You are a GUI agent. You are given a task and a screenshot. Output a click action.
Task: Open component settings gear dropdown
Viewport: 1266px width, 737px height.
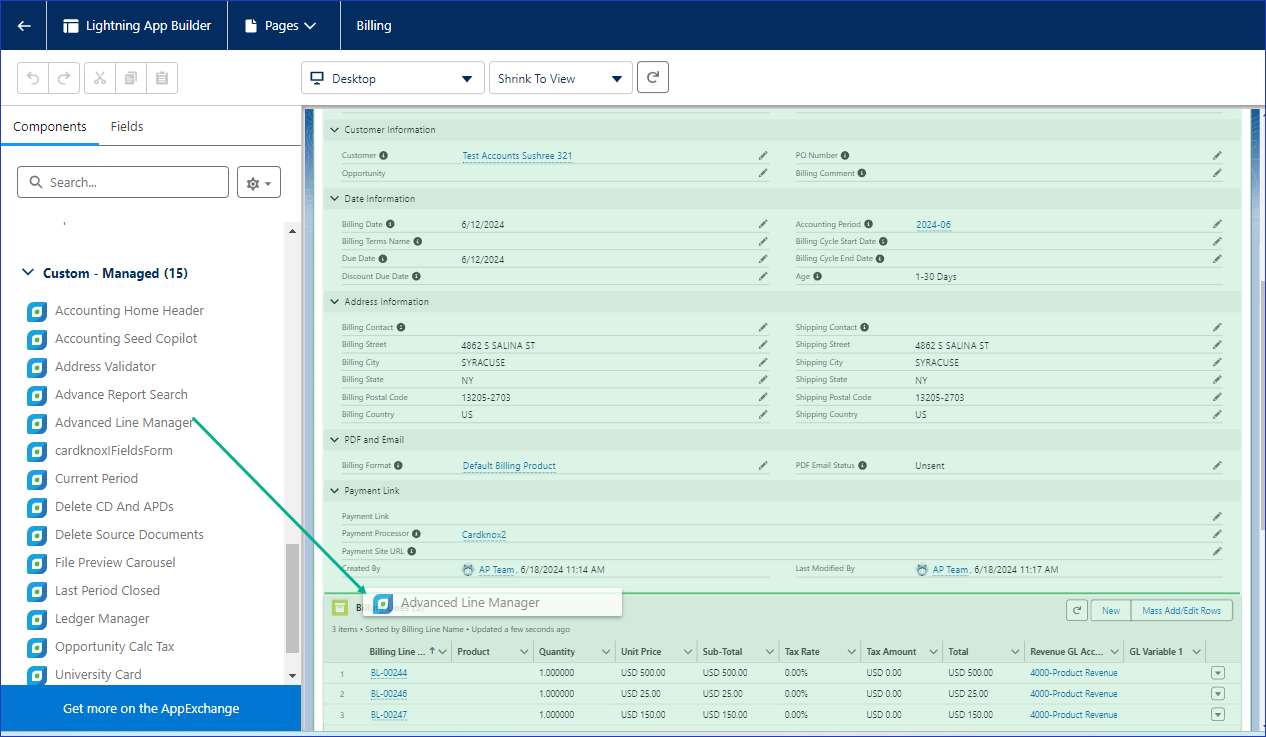pyautogui.click(x=259, y=183)
